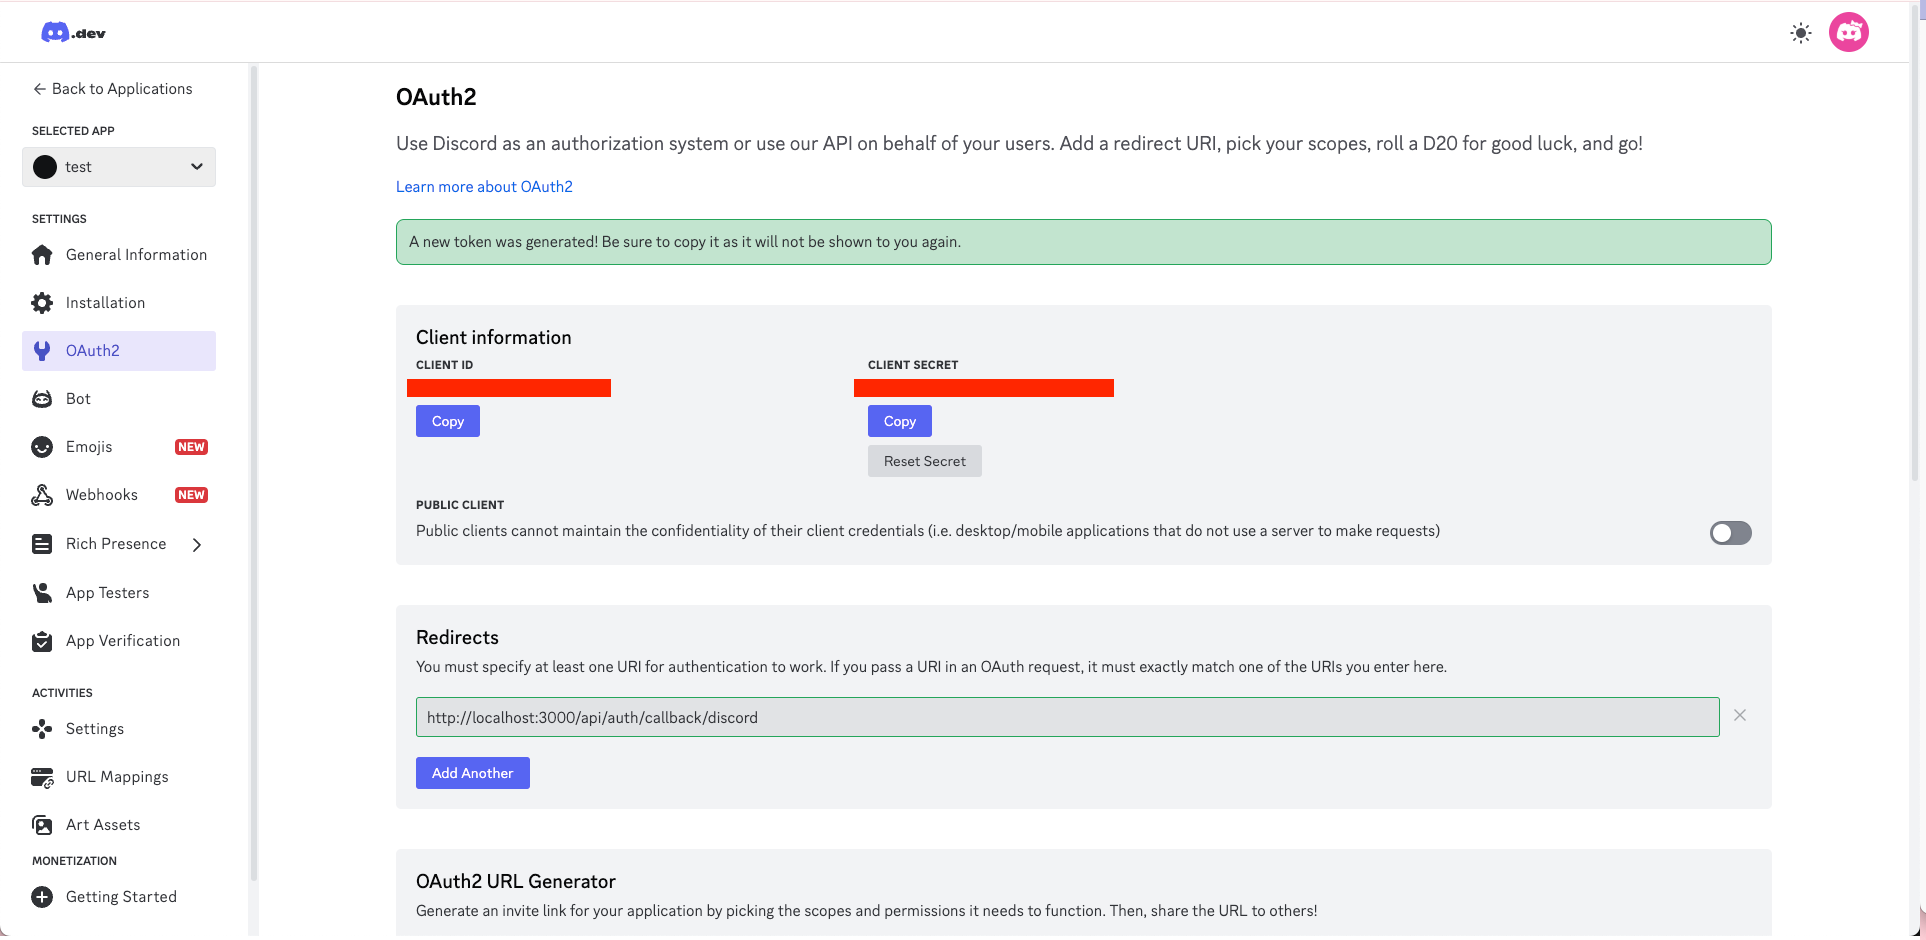Click the PUBLIC CLIENT label
1926x940 pixels.
click(460, 505)
